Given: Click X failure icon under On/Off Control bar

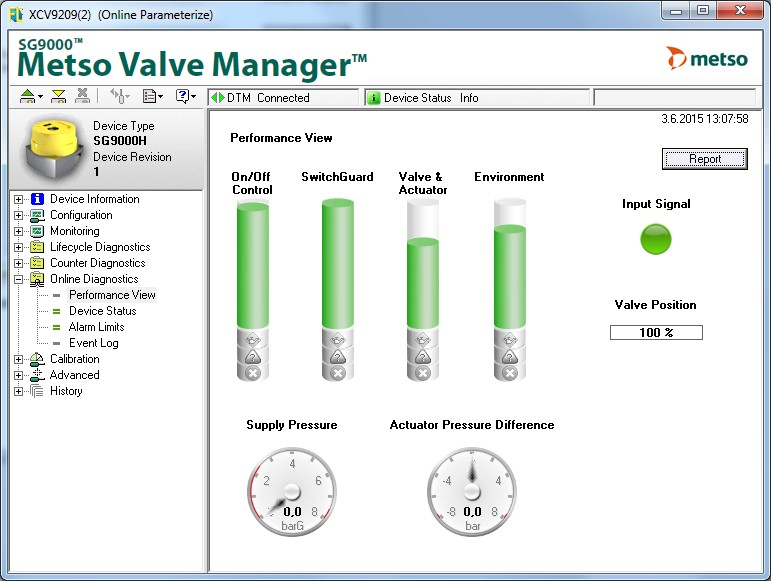Looking at the screenshot, I should coord(253,373).
